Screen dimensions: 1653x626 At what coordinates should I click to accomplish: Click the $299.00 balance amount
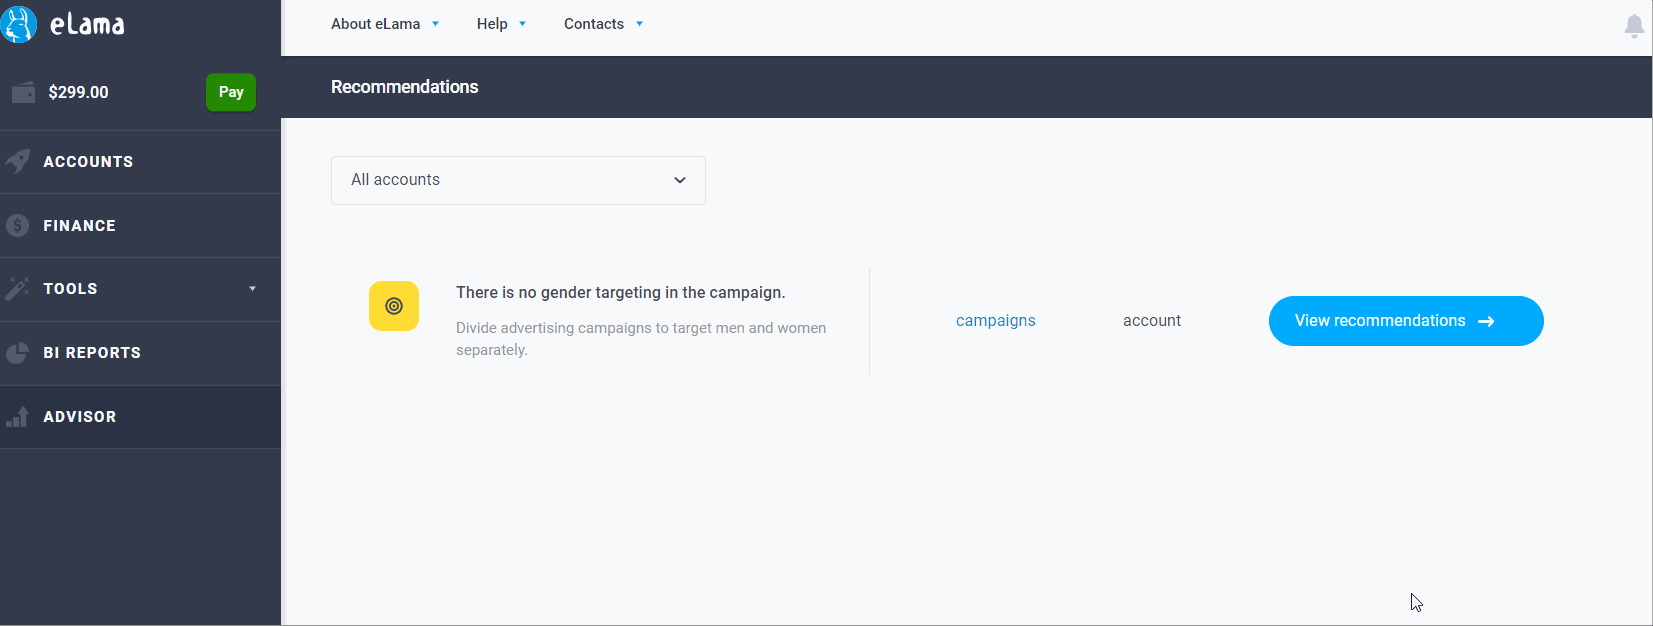(78, 92)
